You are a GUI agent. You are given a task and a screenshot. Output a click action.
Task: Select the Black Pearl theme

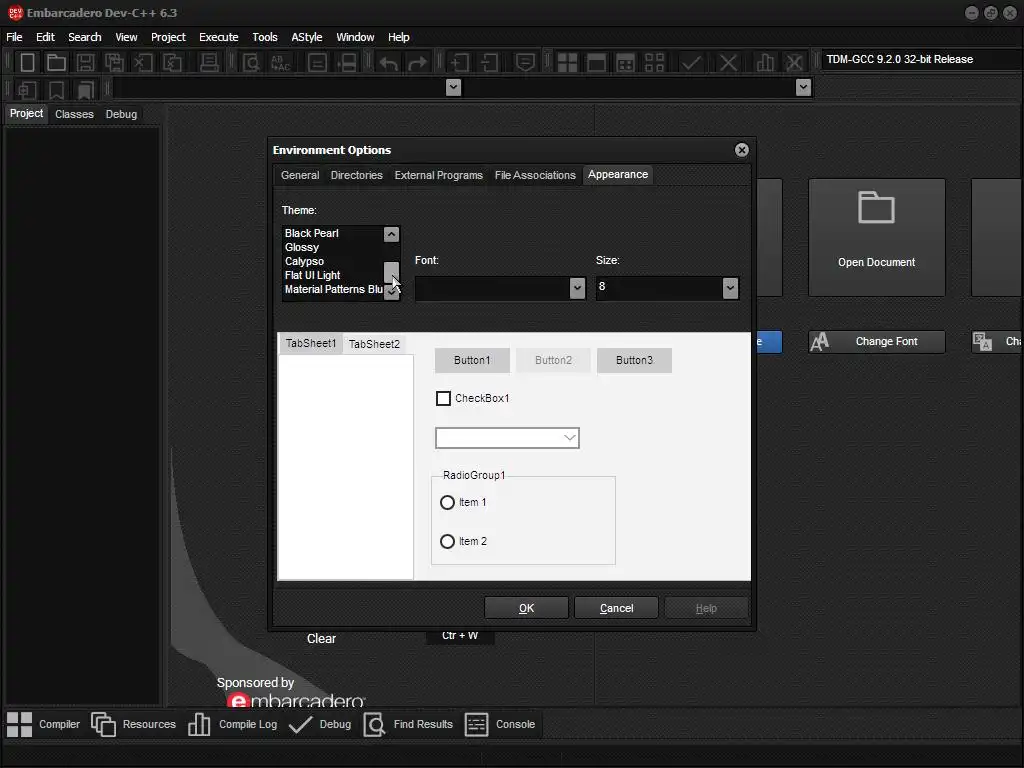pyautogui.click(x=333, y=233)
